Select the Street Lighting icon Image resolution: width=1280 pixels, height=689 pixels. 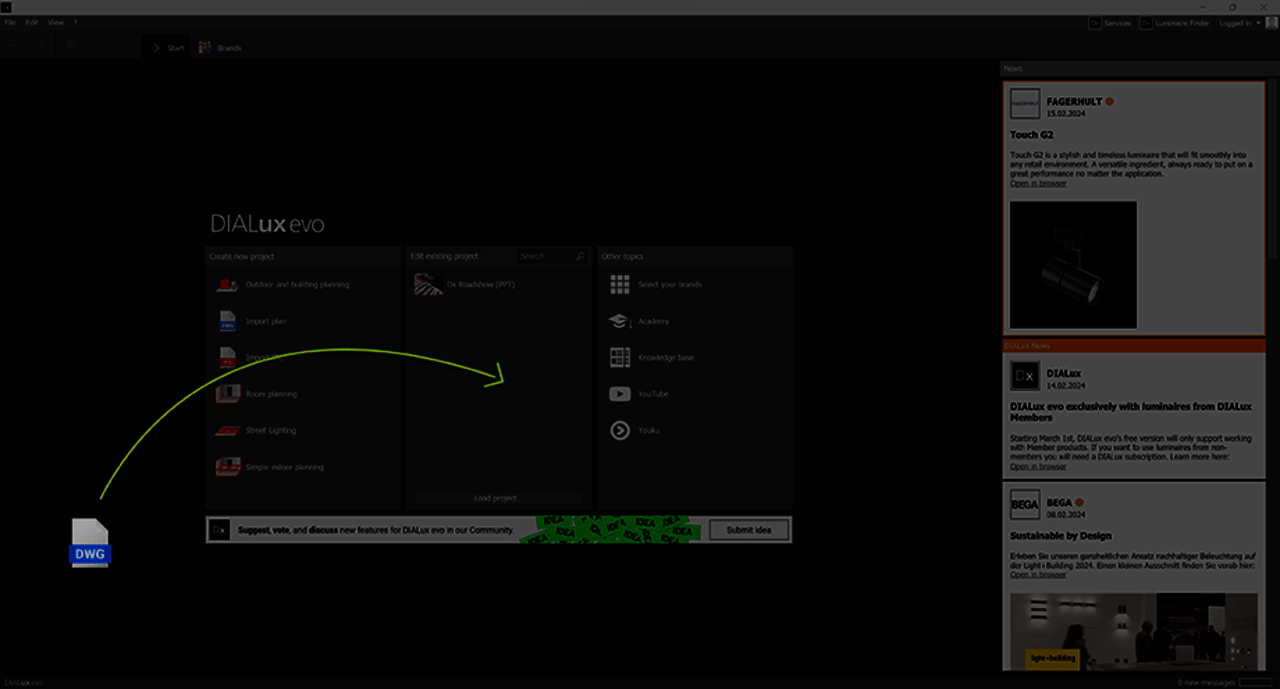coord(227,430)
